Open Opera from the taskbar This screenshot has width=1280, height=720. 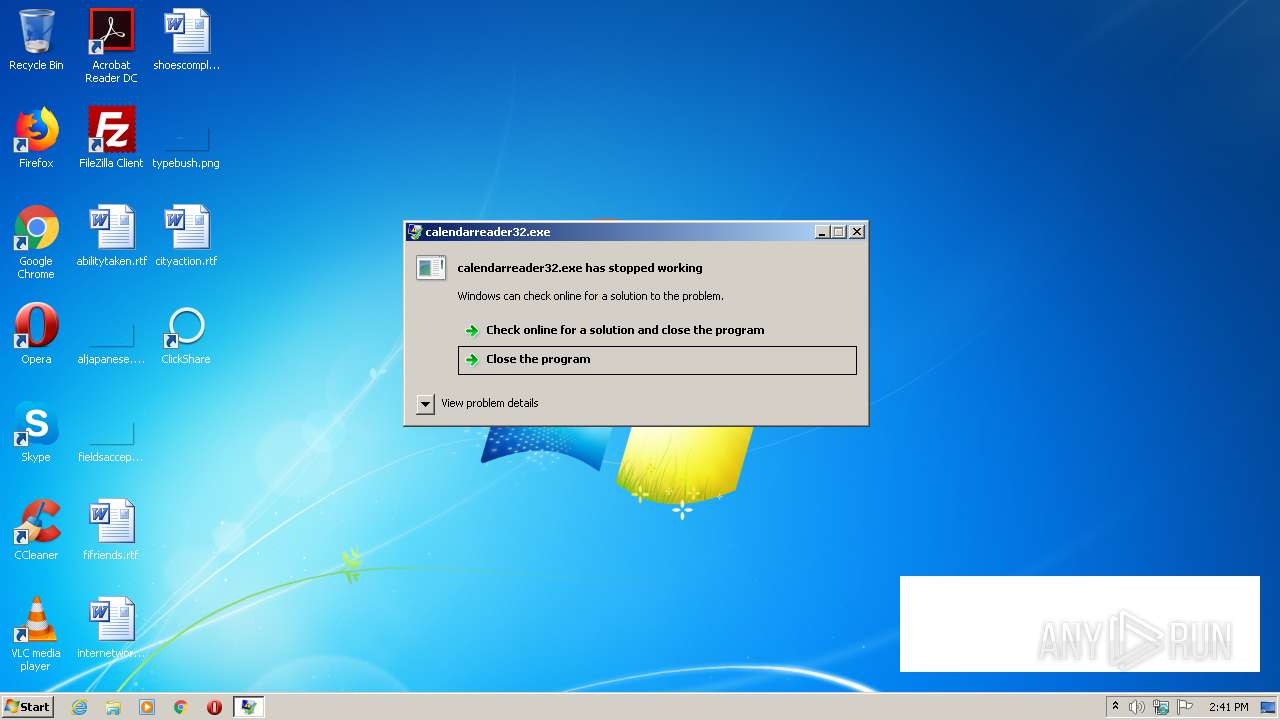click(x=214, y=707)
